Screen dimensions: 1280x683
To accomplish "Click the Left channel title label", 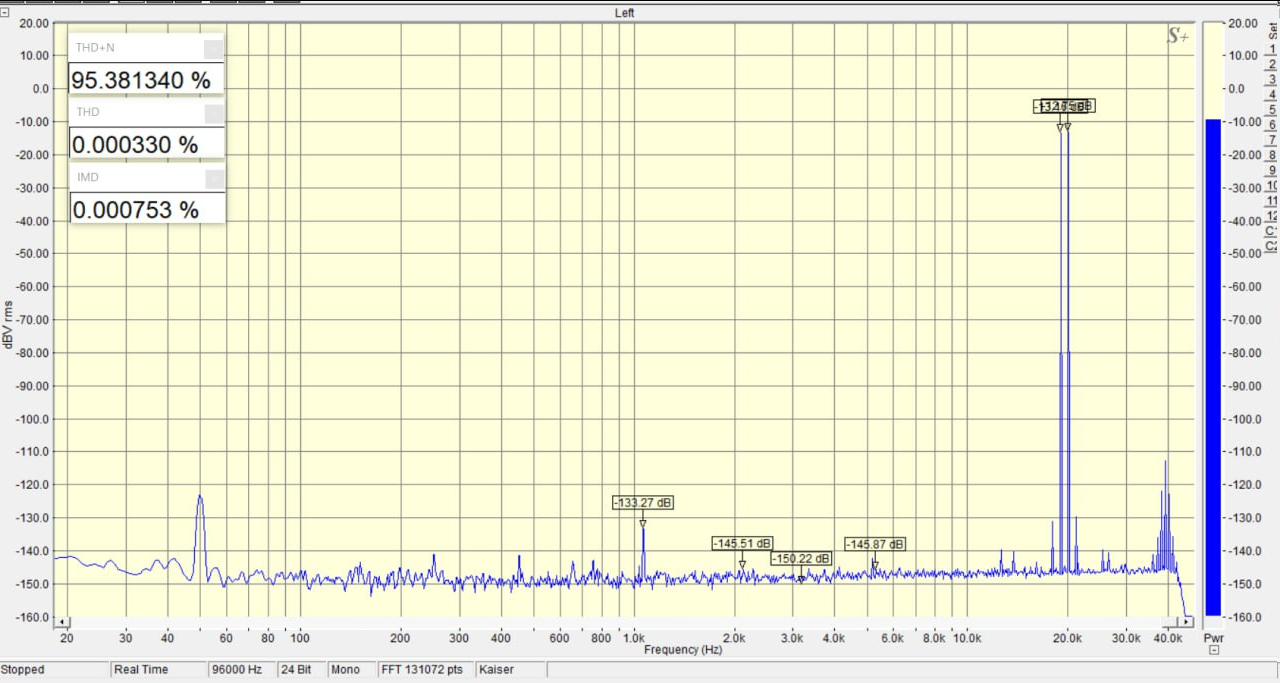I will pyautogui.click(x=625, y=13).
